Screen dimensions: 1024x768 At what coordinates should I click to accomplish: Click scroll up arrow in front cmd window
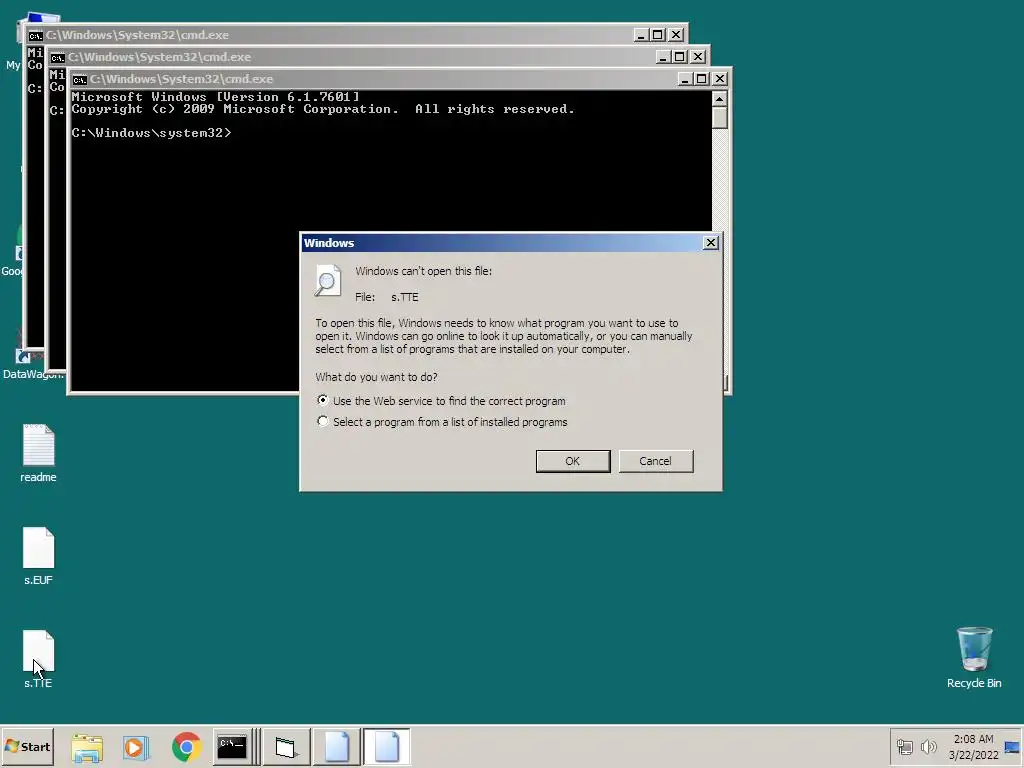point(719,99)
